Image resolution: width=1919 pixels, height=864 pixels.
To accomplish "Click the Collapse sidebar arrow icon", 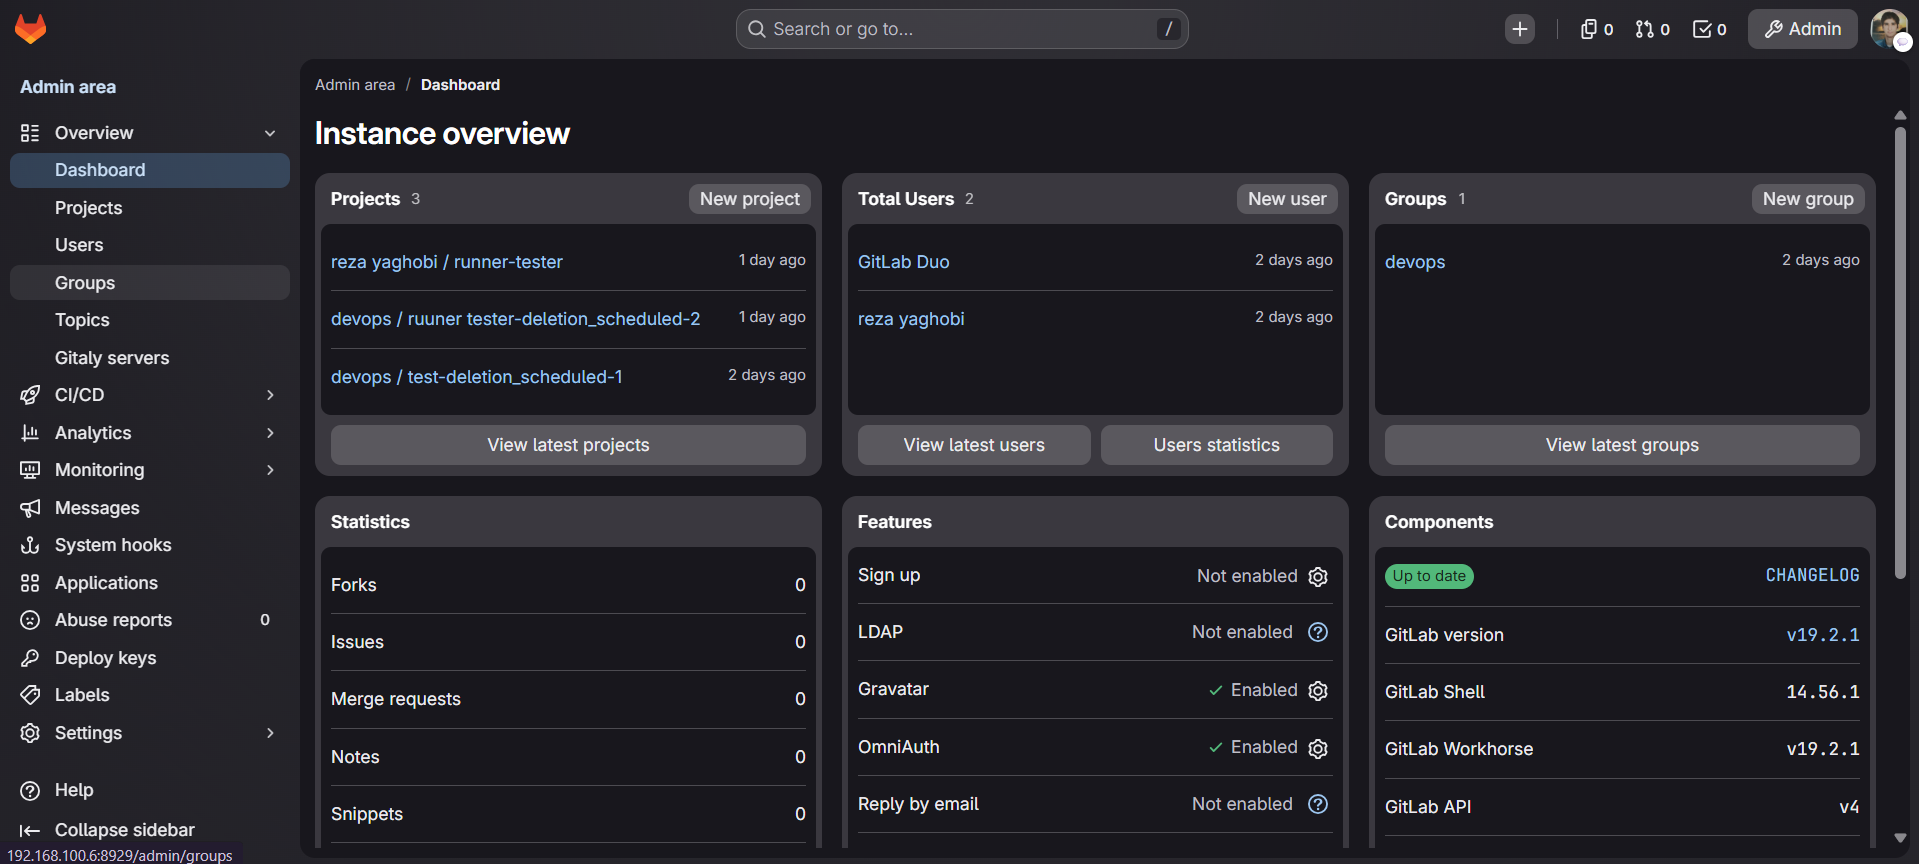I will (30, 830).
